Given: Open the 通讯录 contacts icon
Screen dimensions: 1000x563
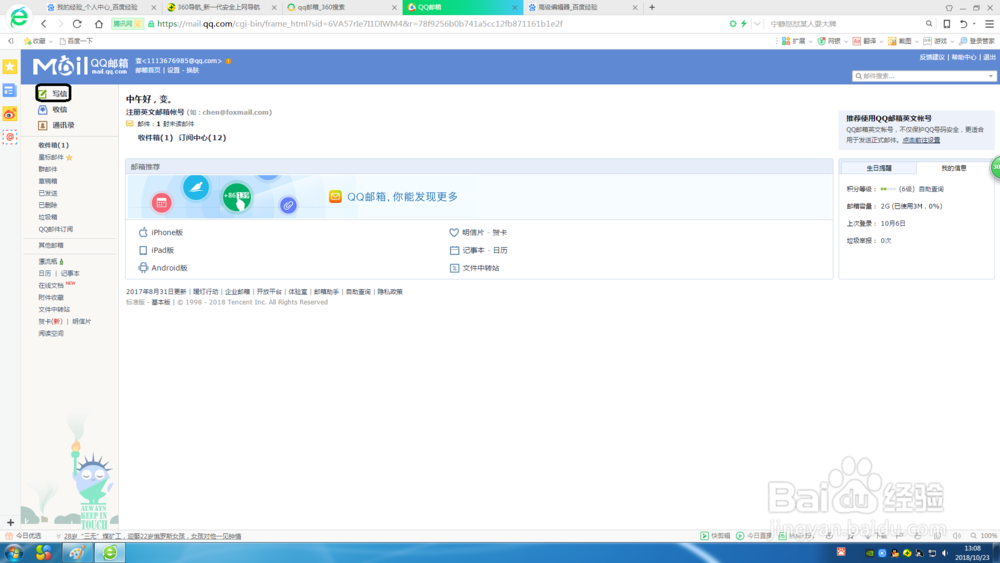Looking at the screenshot, I should 43,126.
